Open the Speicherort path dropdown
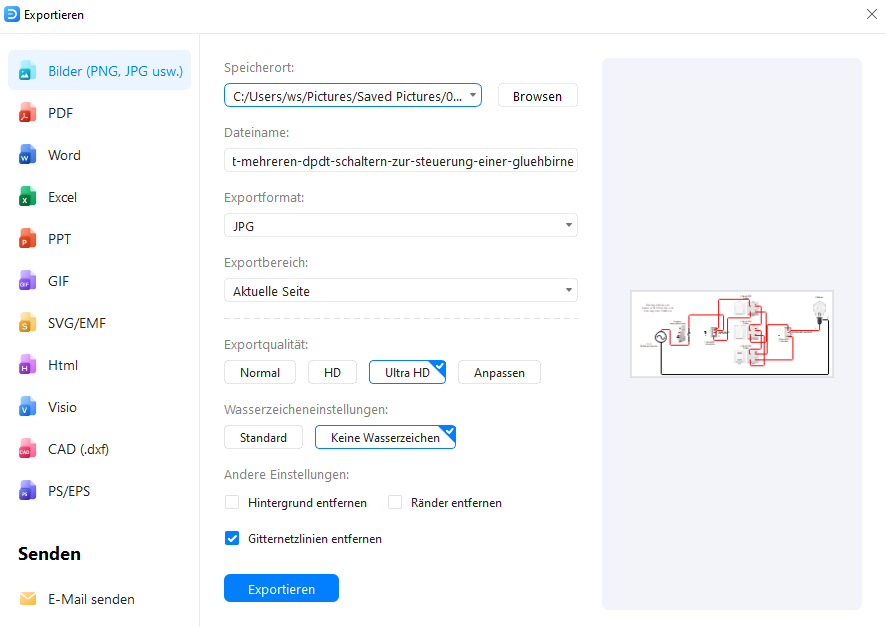 point(473,96)
